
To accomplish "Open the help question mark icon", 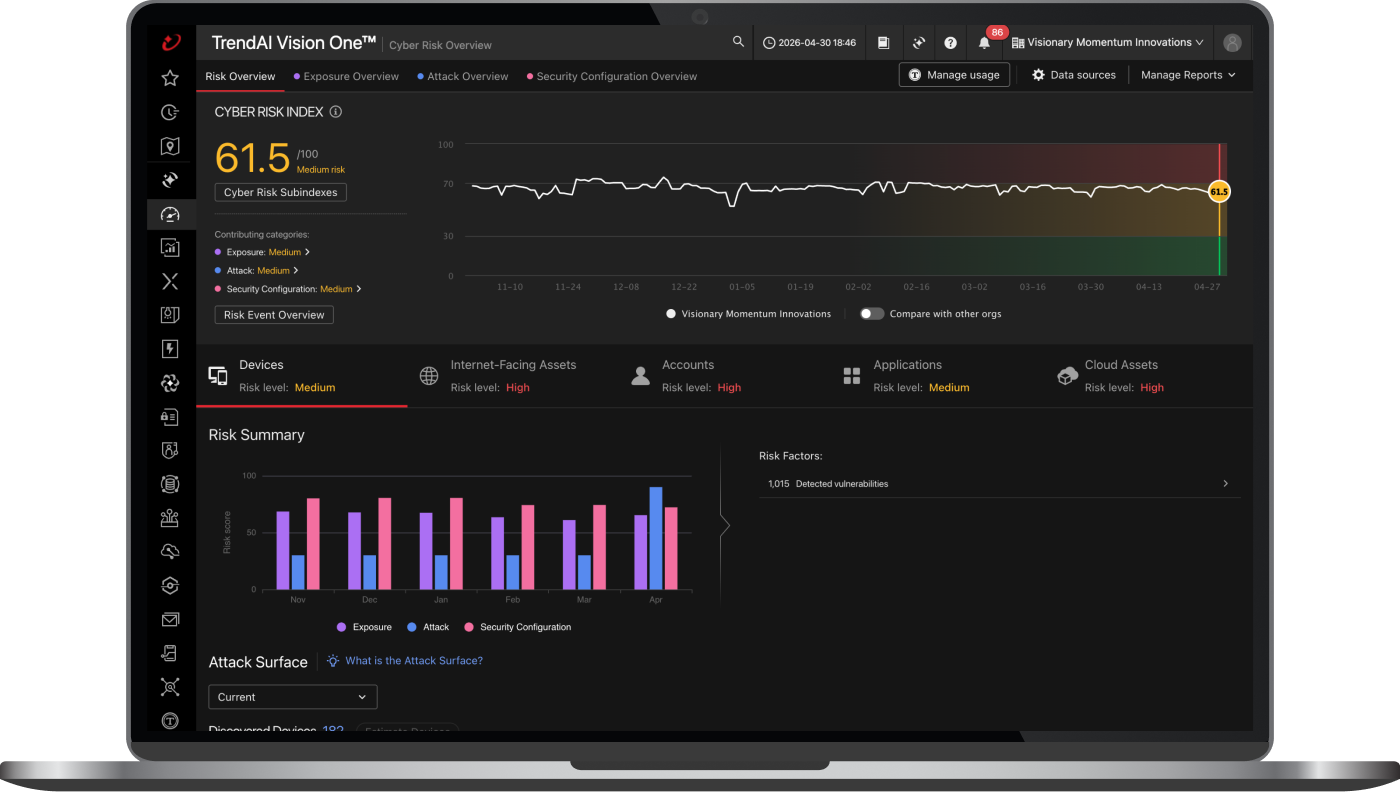I will pos(951,43).
